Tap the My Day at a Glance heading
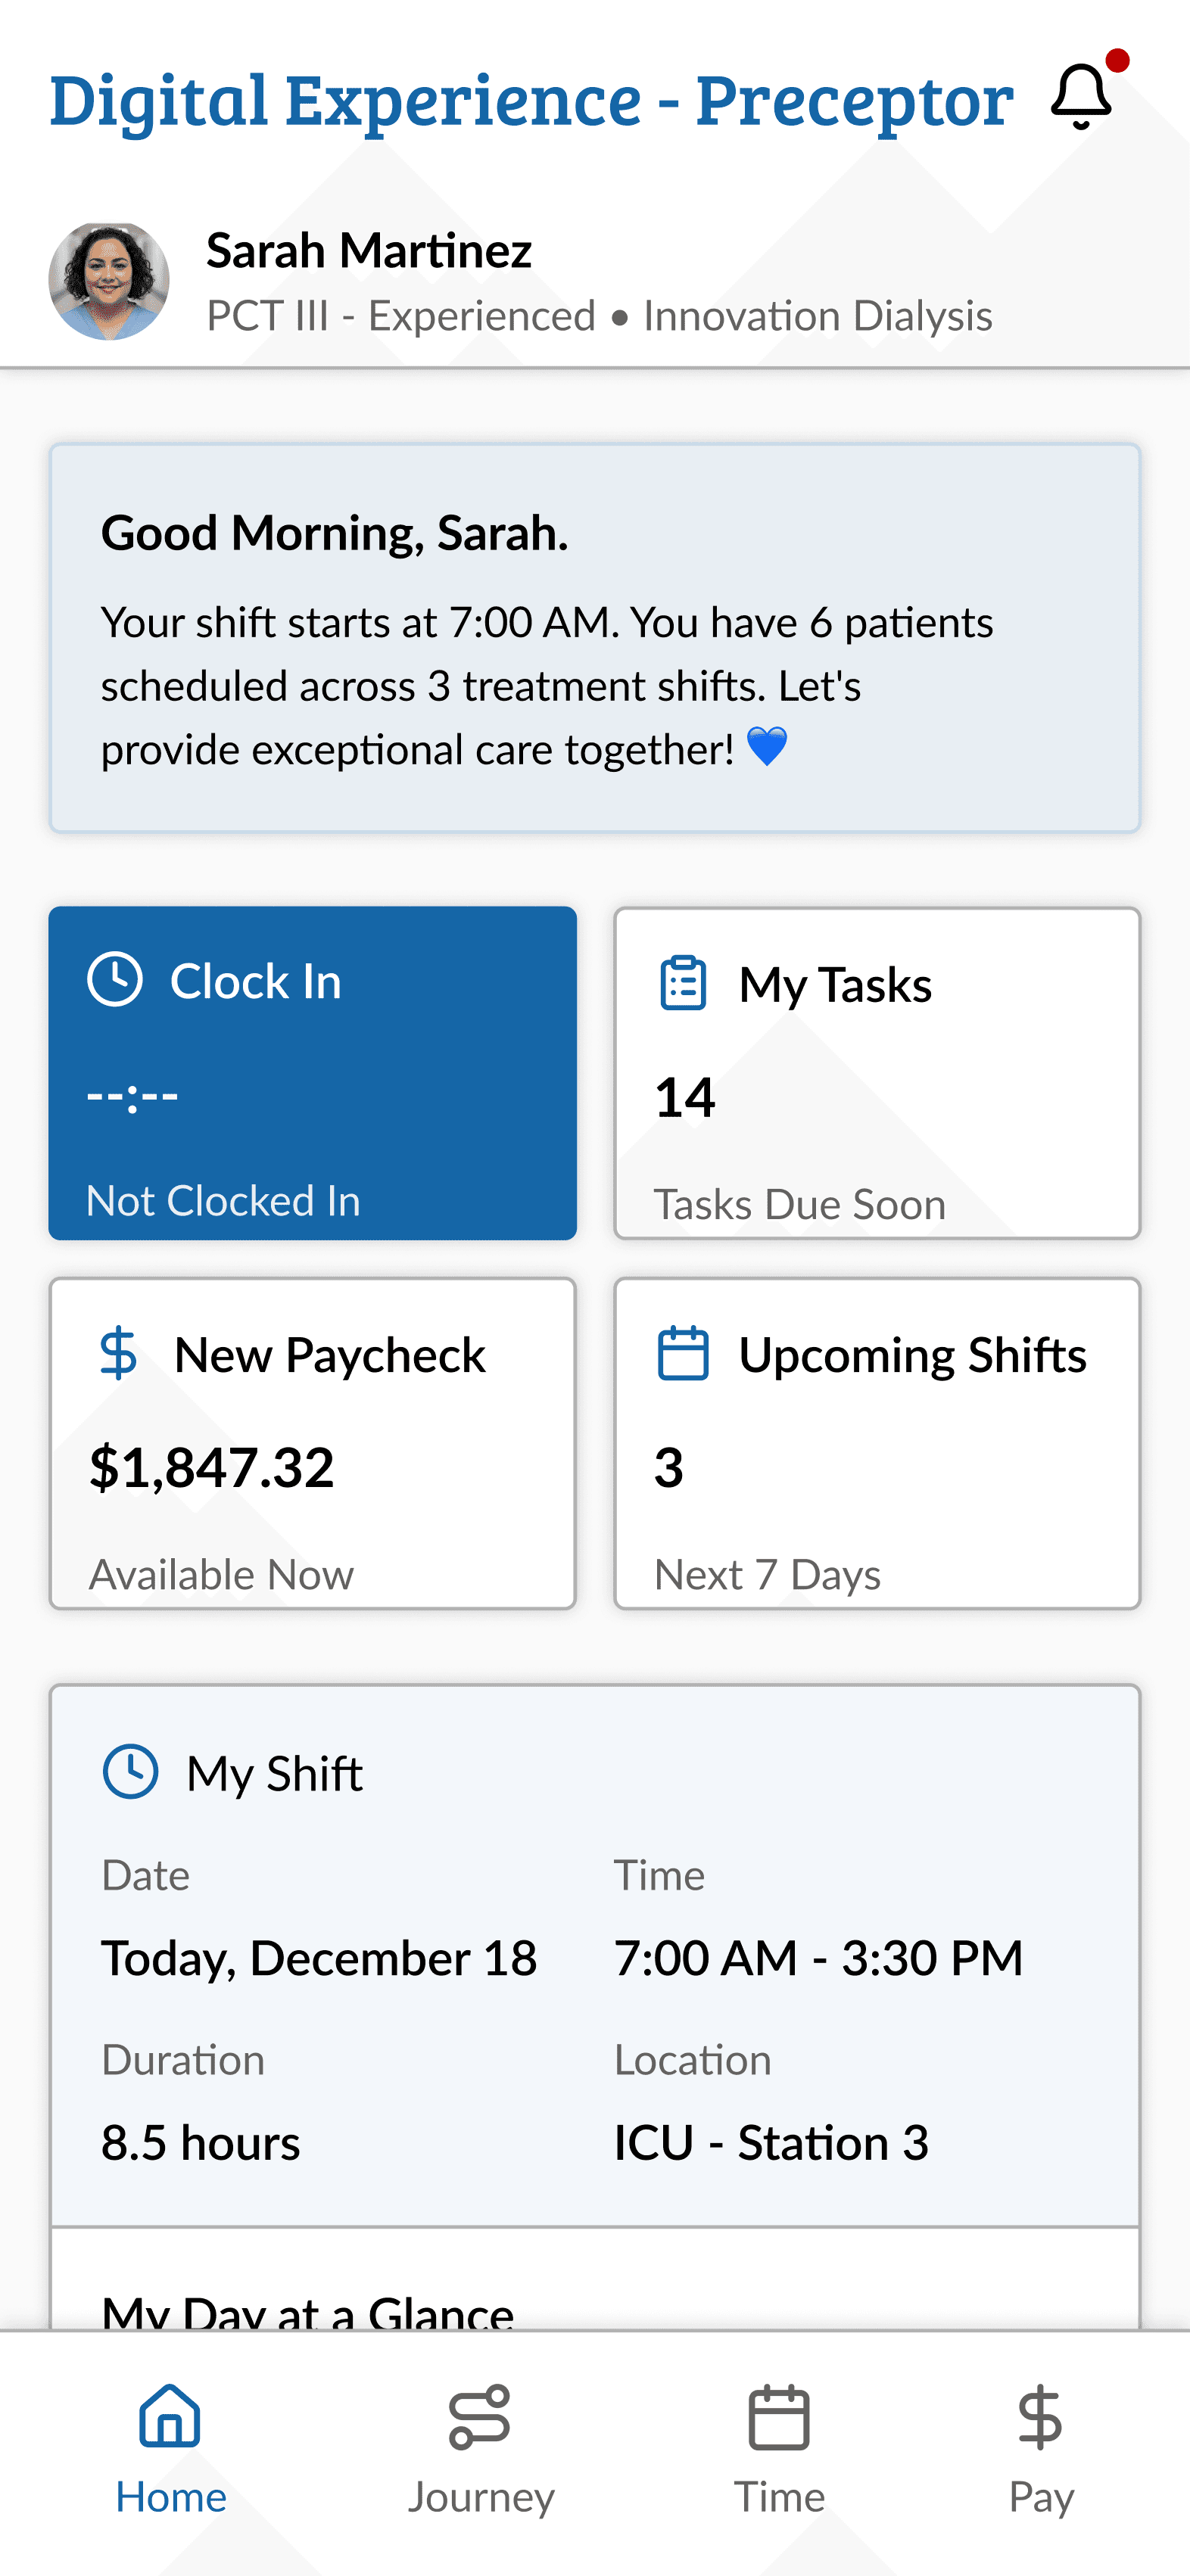1190x2576 pixels. coord(308,2311)
